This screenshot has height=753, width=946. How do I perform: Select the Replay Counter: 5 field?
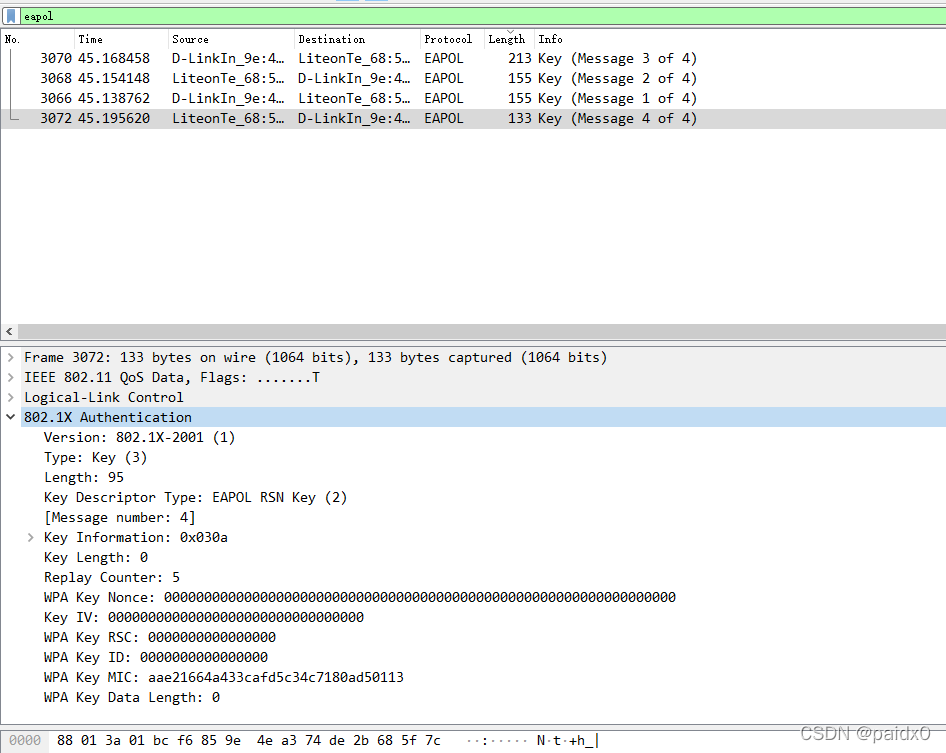point(112,577)
